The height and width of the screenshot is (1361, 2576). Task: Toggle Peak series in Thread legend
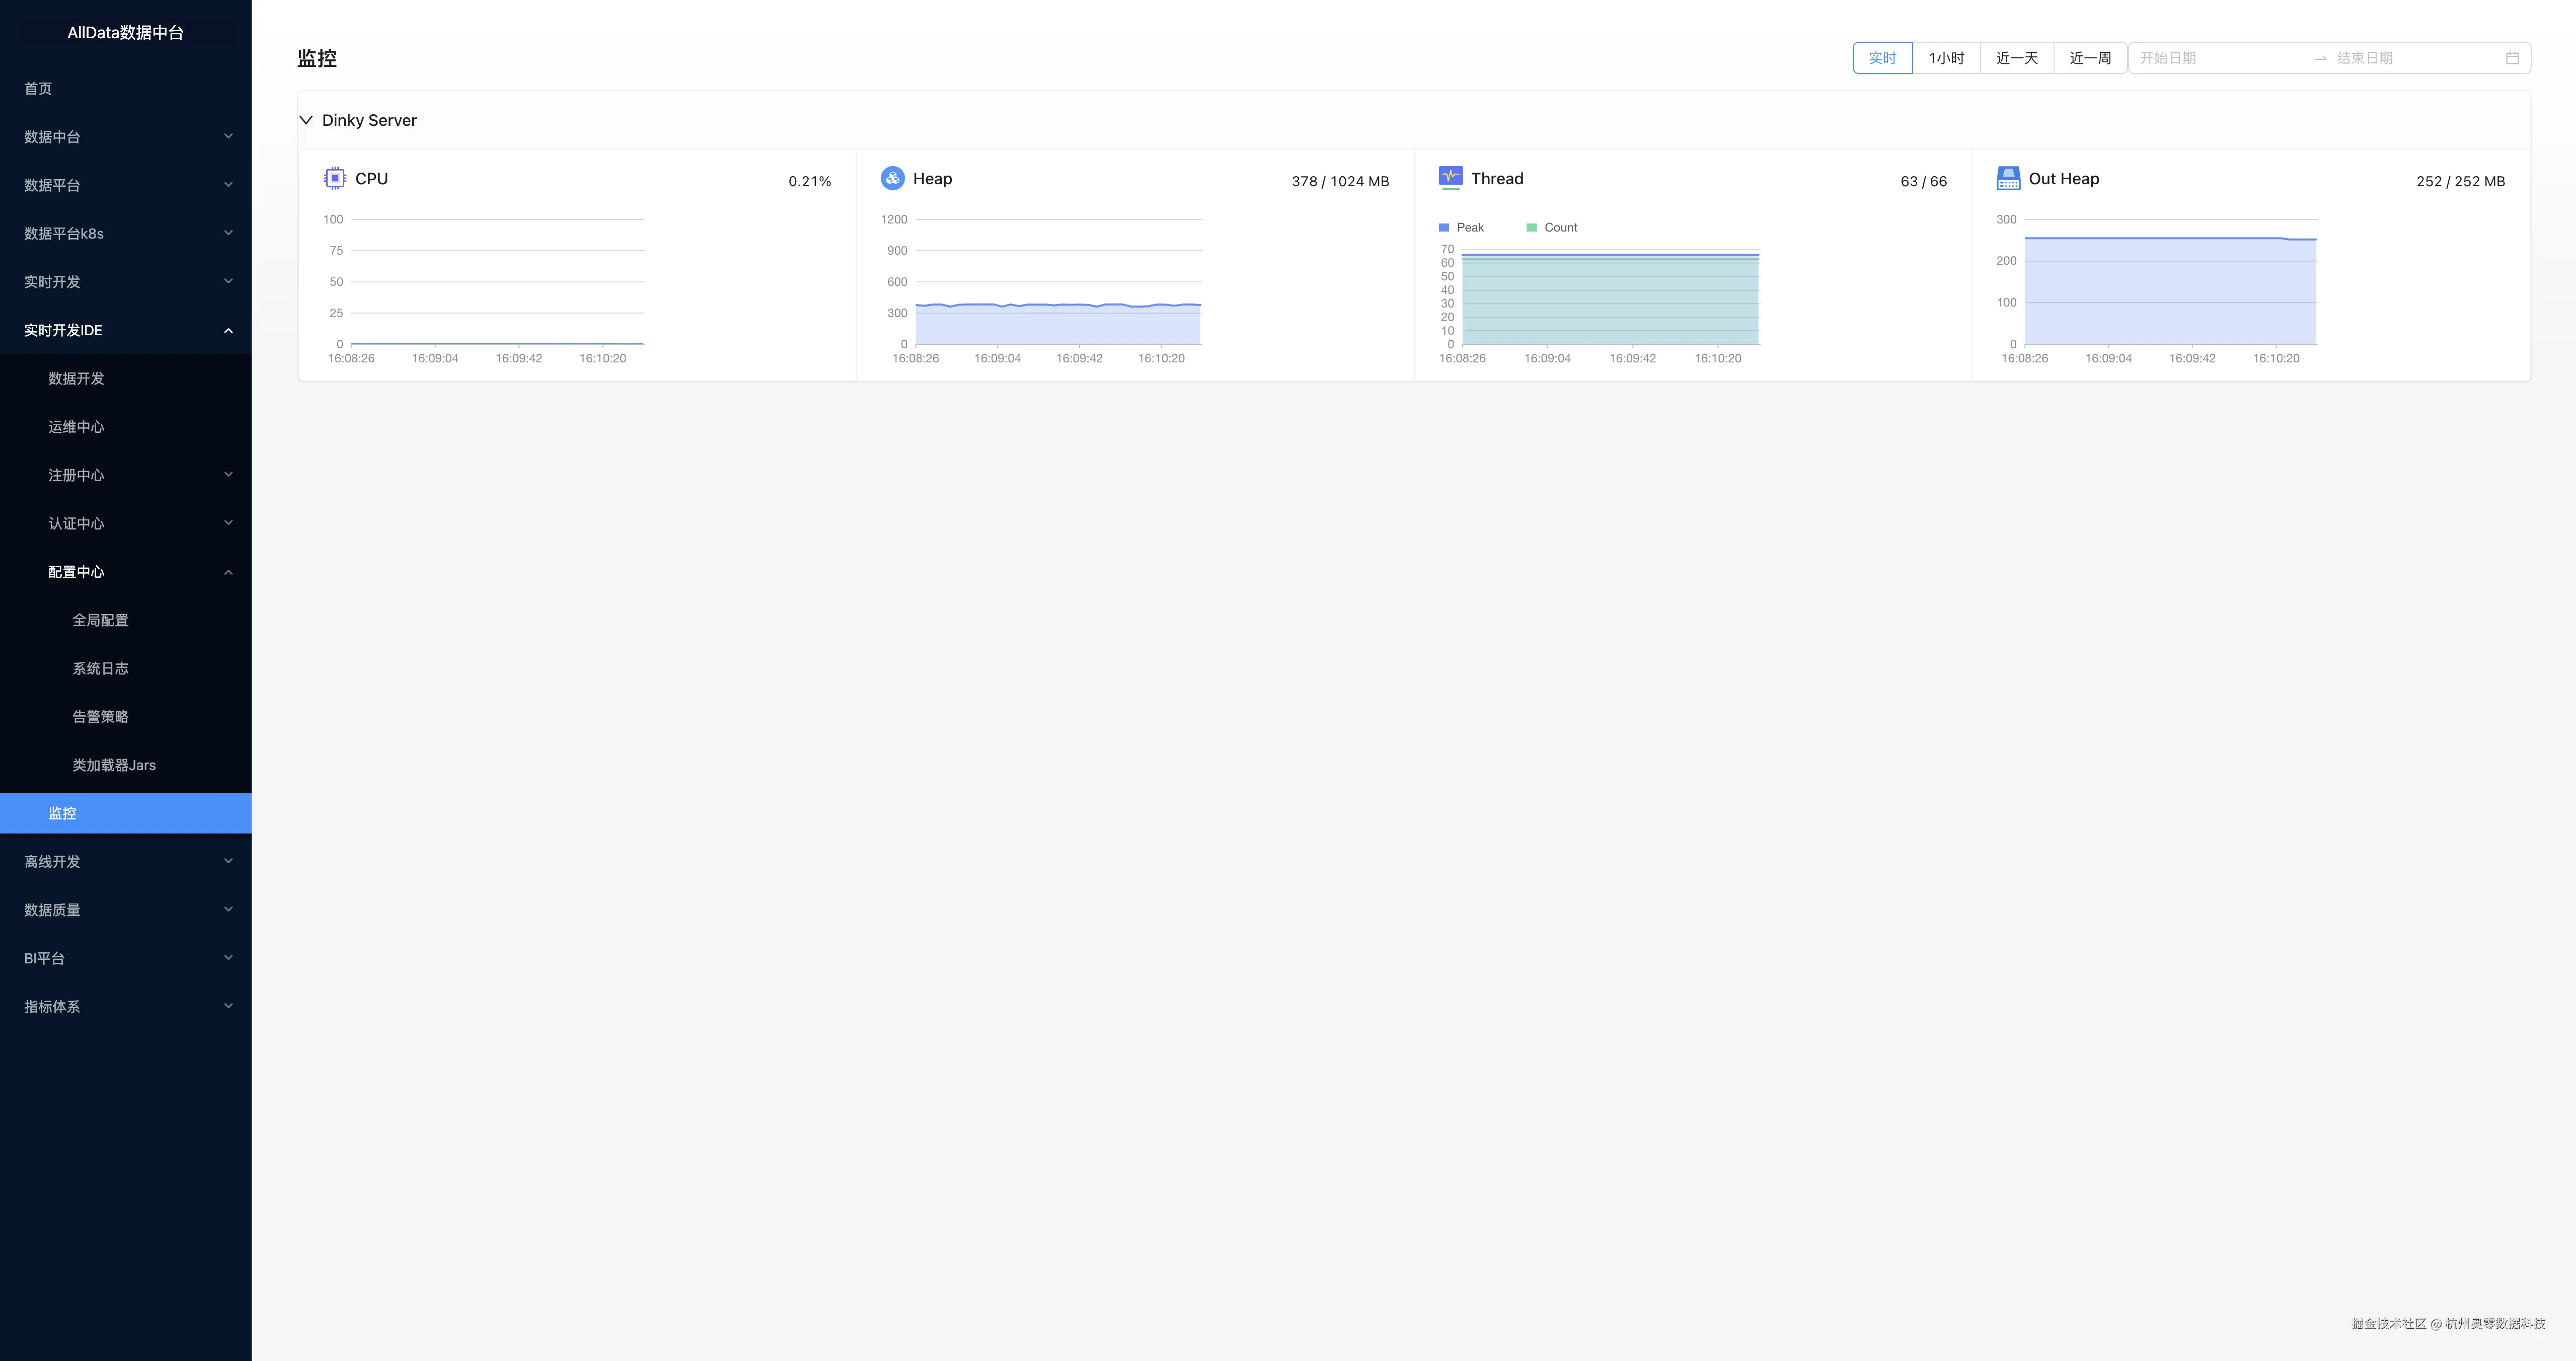tap(1461, 228)
